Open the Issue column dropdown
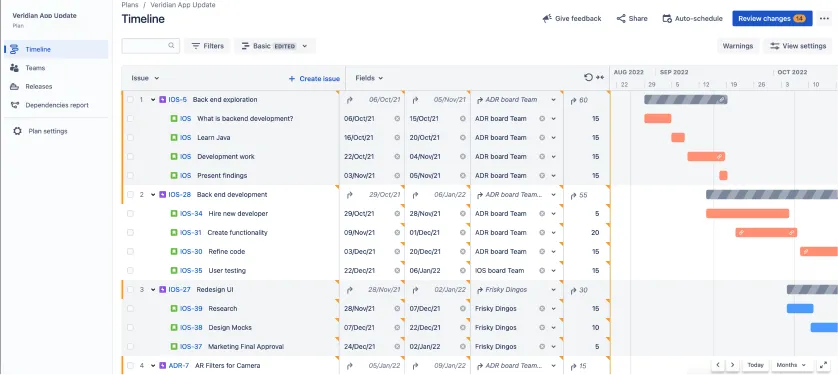 [x=146, y=78]
